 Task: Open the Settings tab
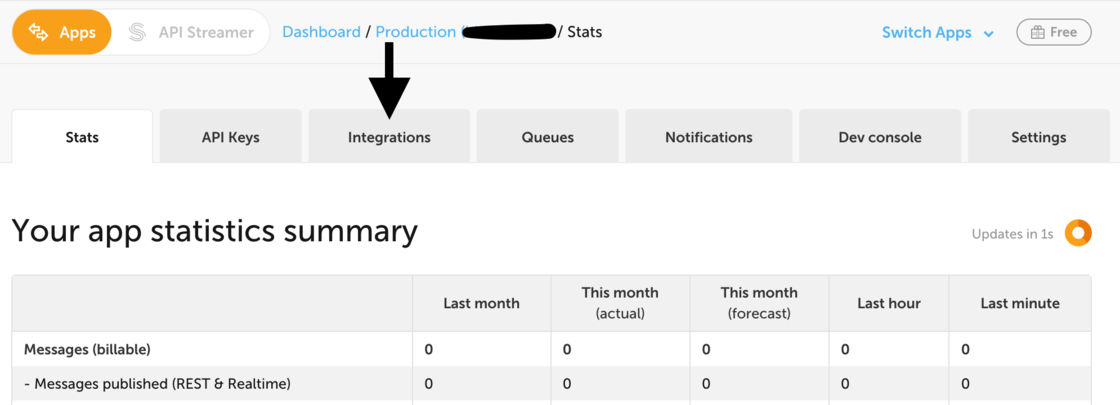coord(1039,136)
